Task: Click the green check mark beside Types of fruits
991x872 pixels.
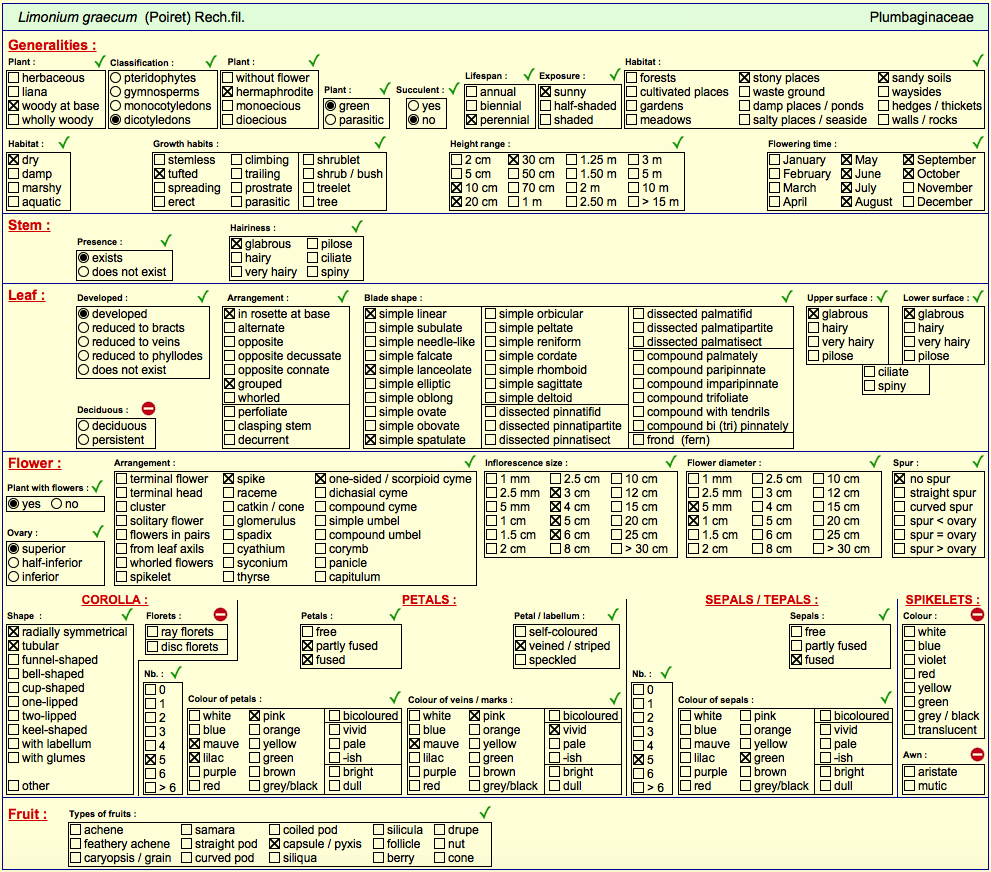Action: click(485, 813)
